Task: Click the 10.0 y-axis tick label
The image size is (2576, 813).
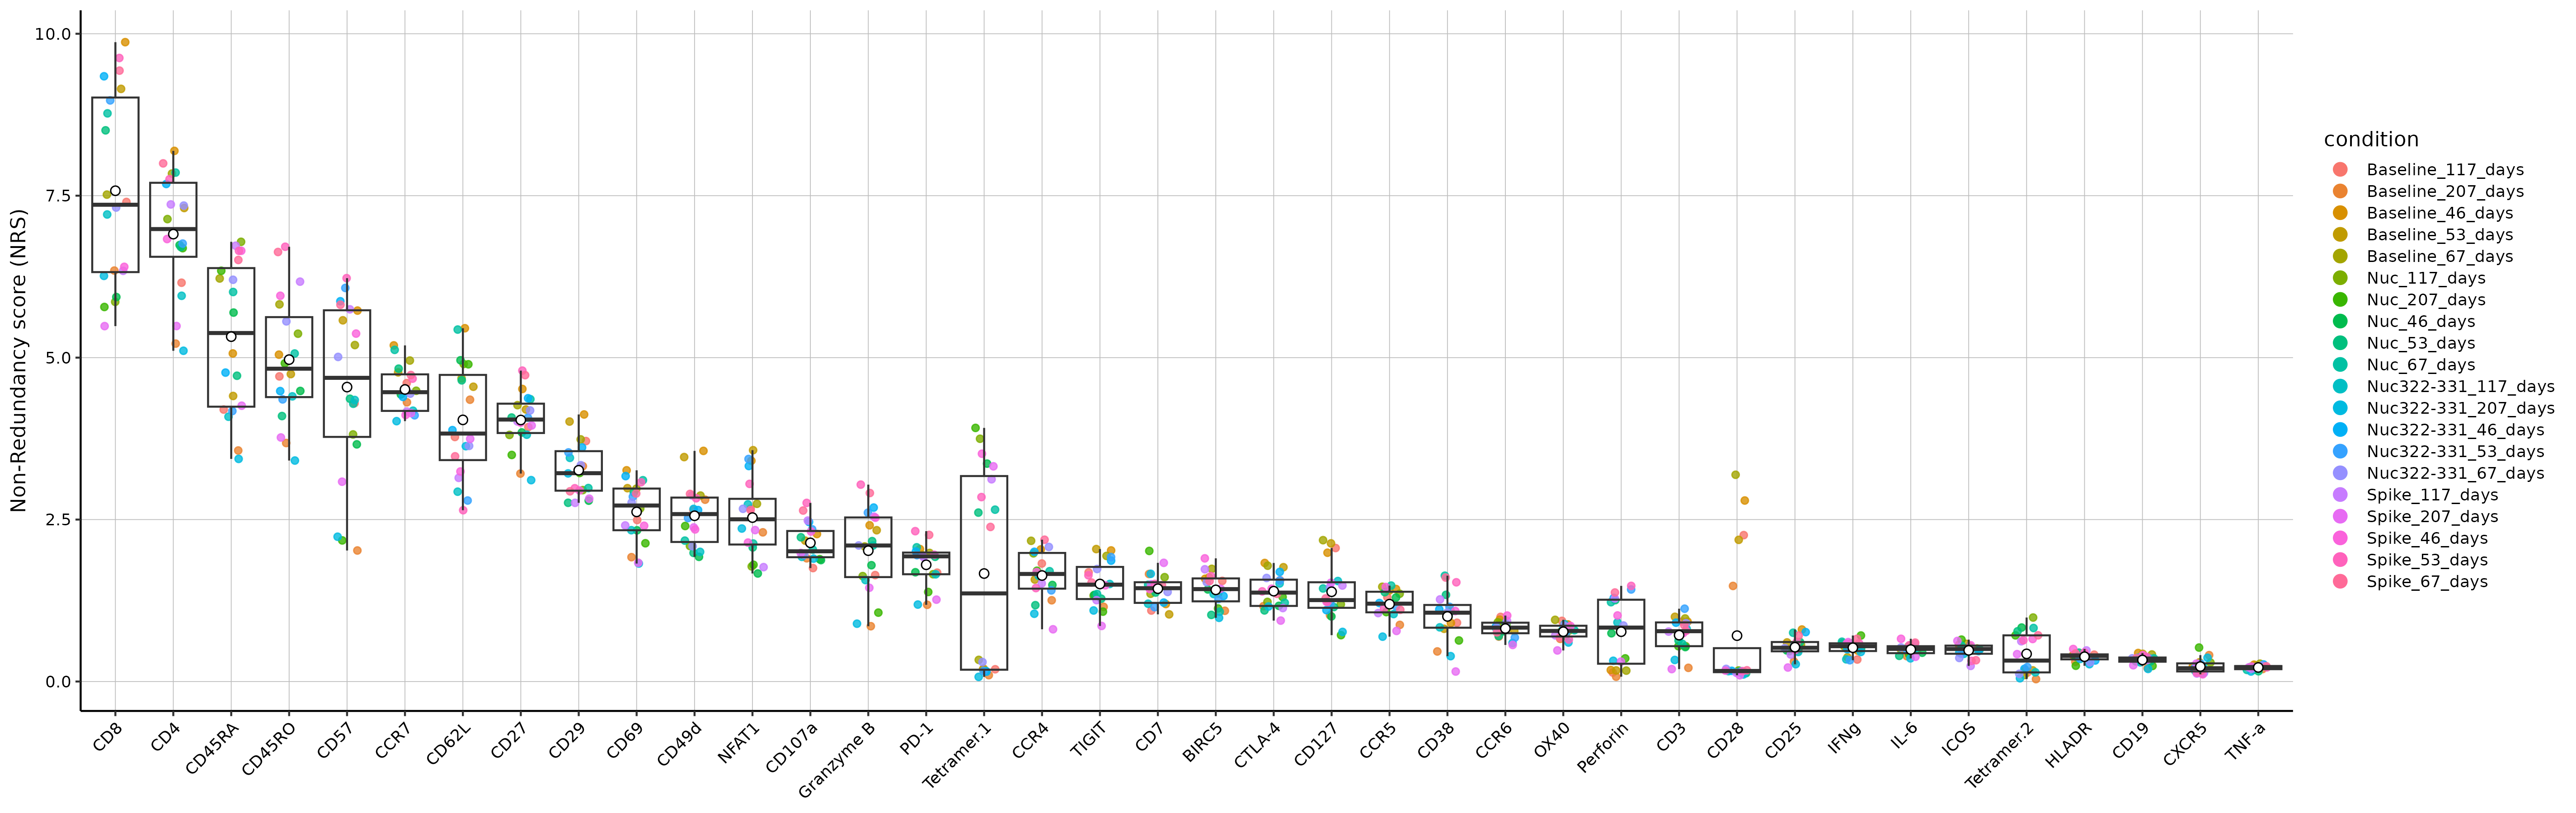Action: [53, 34]
